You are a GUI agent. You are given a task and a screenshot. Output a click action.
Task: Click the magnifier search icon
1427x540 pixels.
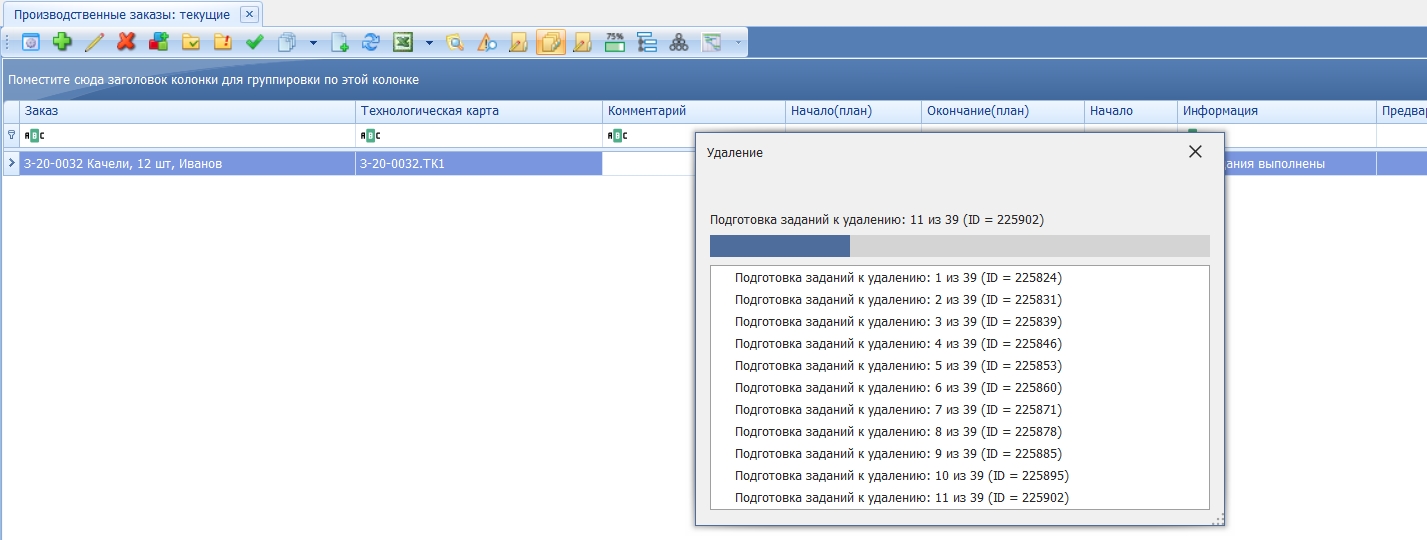pyautogui.click(x=455, y=42)
